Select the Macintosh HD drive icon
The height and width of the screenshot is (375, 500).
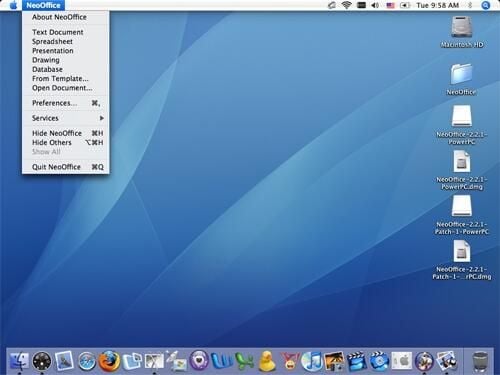462,27
